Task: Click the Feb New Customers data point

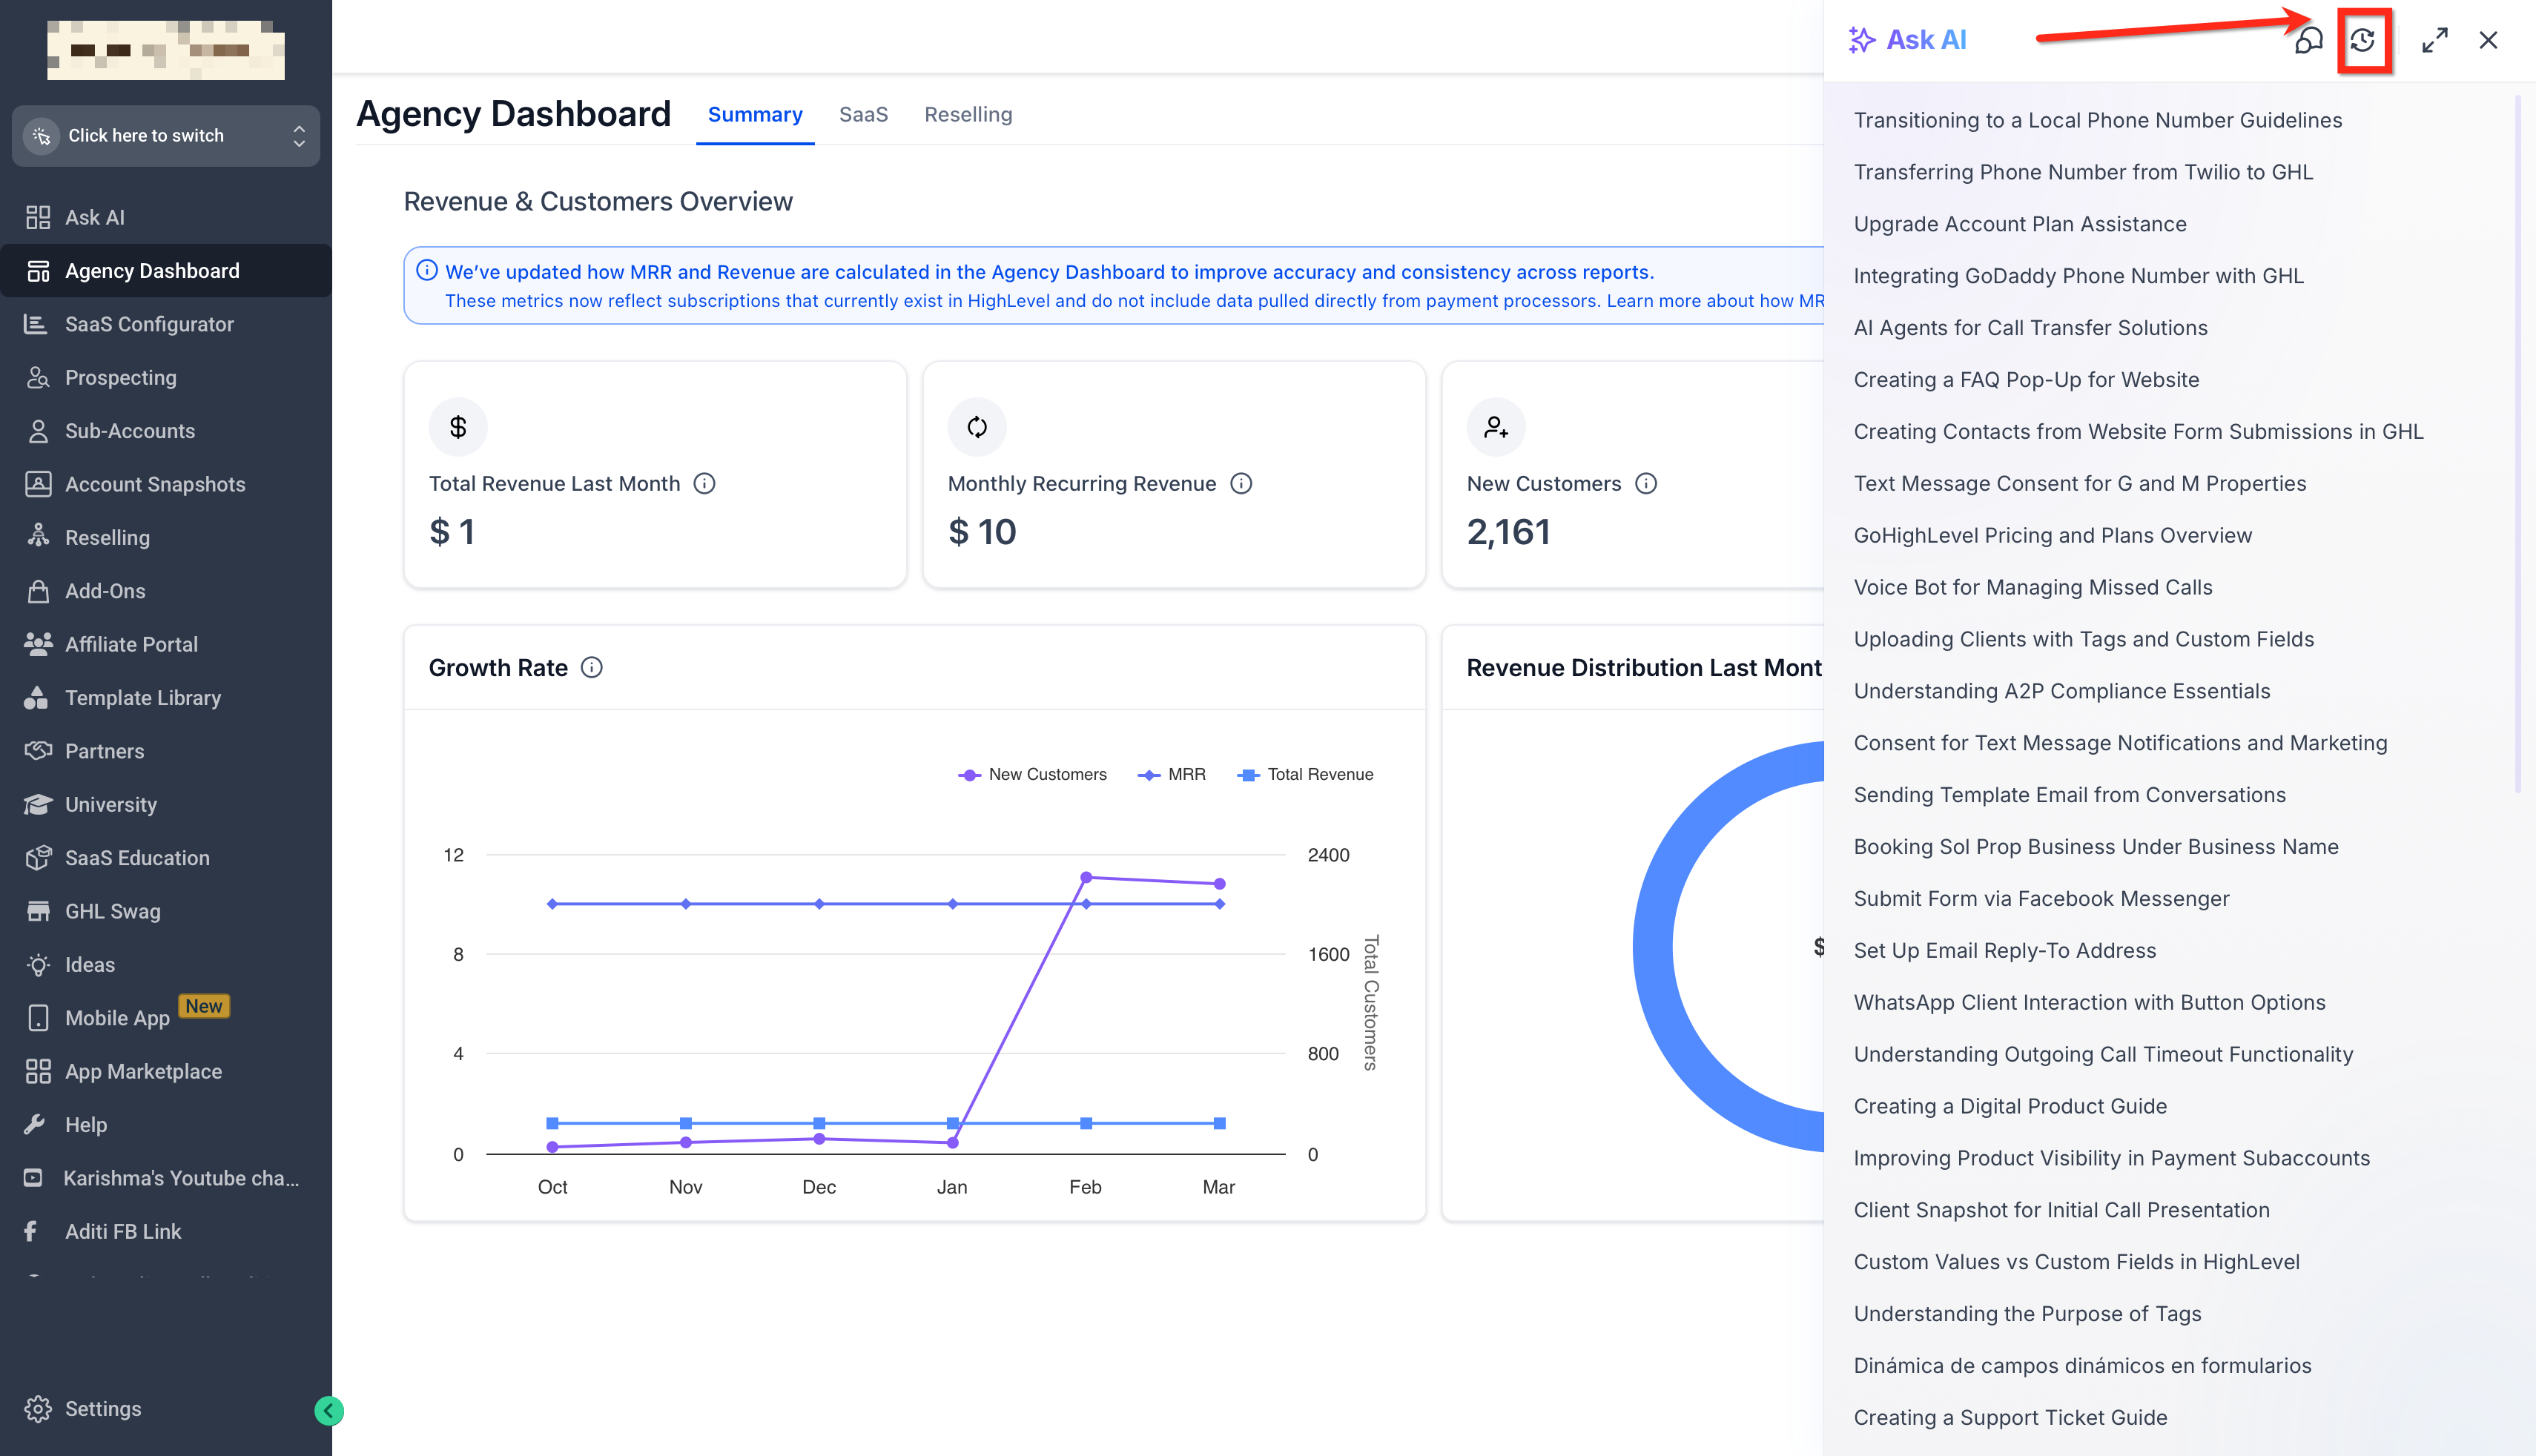Action: click(1086, 877)
